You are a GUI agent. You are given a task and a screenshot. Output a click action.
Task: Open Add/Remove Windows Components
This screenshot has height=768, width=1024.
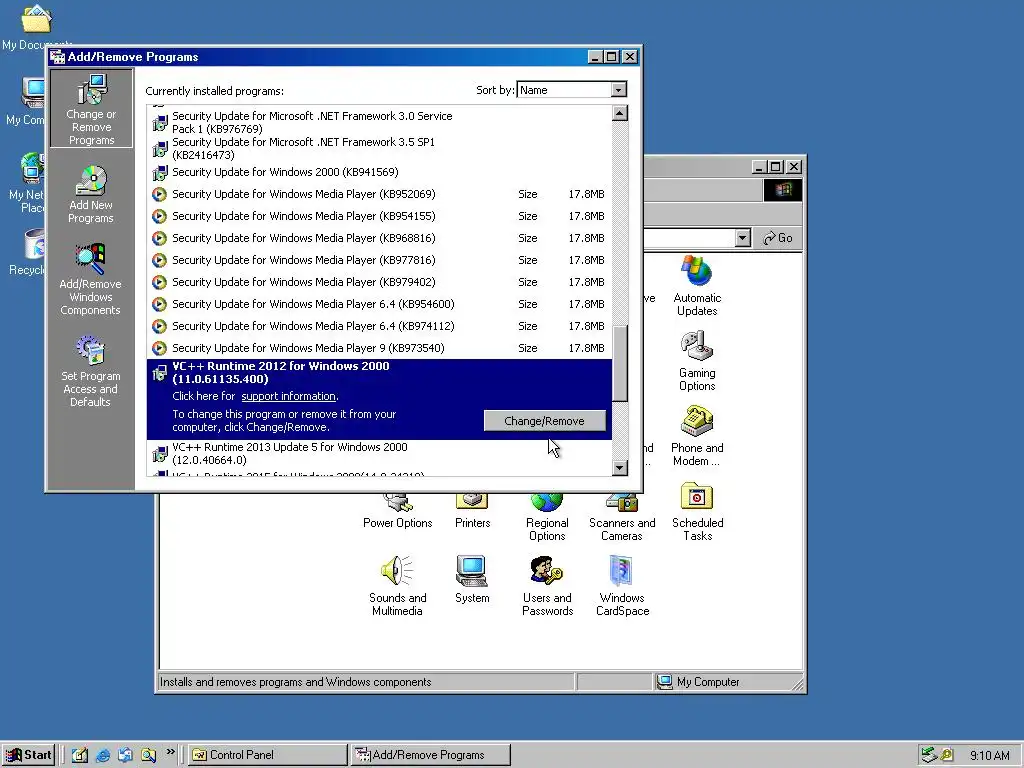(x=90, y=280)
